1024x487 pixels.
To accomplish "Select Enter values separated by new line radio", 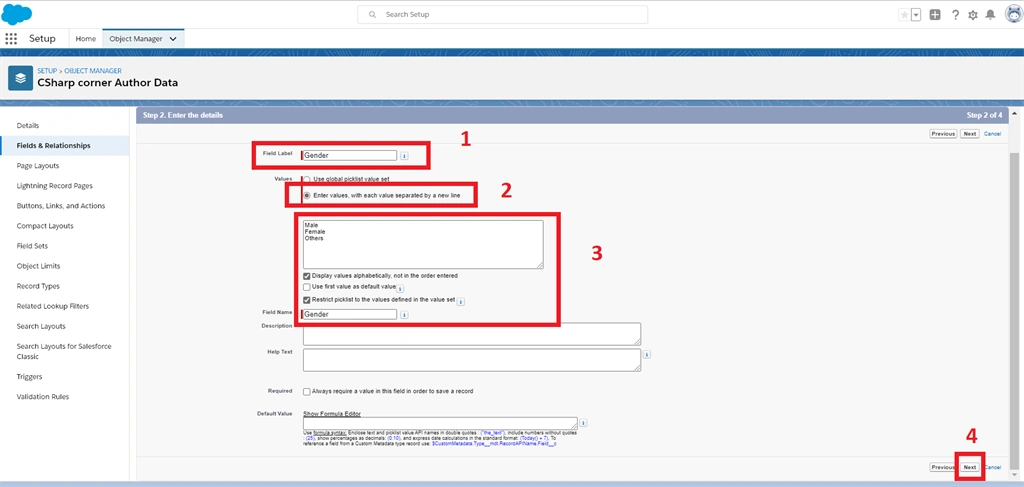I will coord(306,195).
